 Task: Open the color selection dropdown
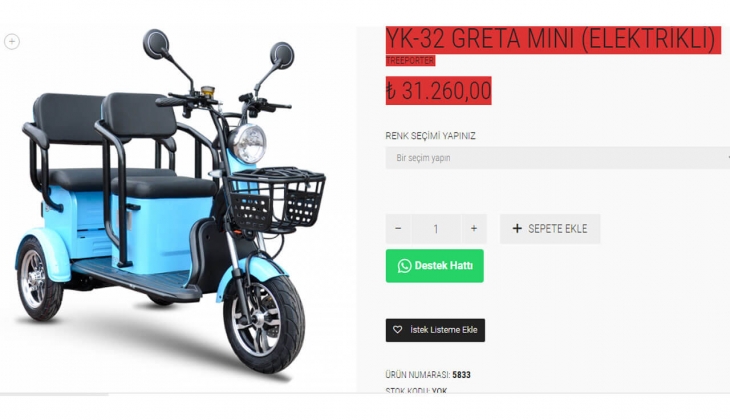click(557, 158)
